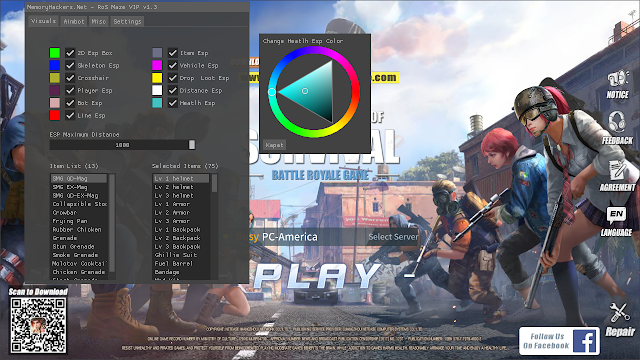Switch to the Aimbot tab

(74, 21)
